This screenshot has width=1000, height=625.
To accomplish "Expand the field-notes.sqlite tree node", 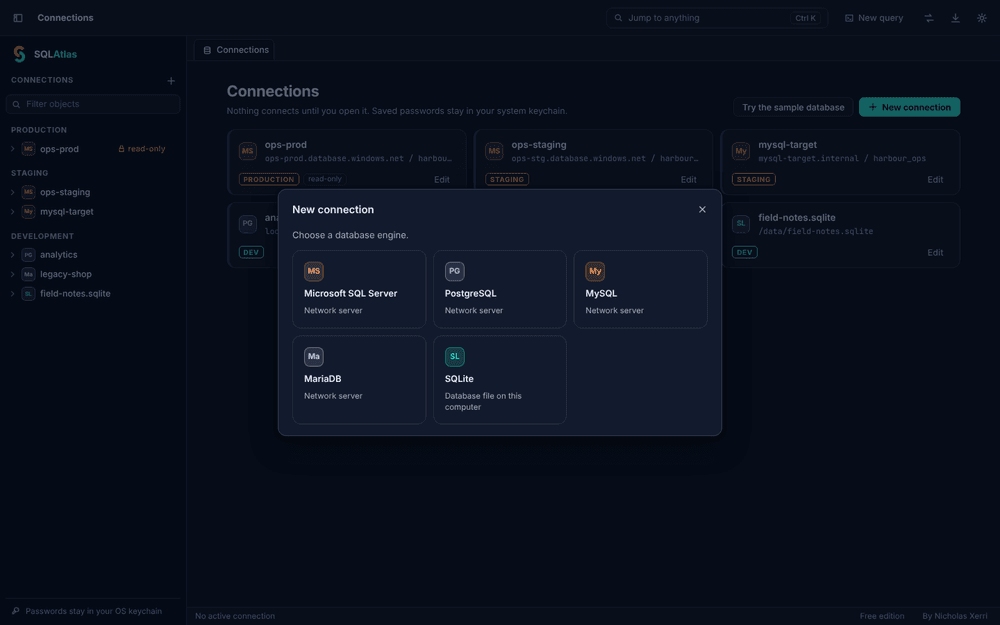I will (13, 293).
